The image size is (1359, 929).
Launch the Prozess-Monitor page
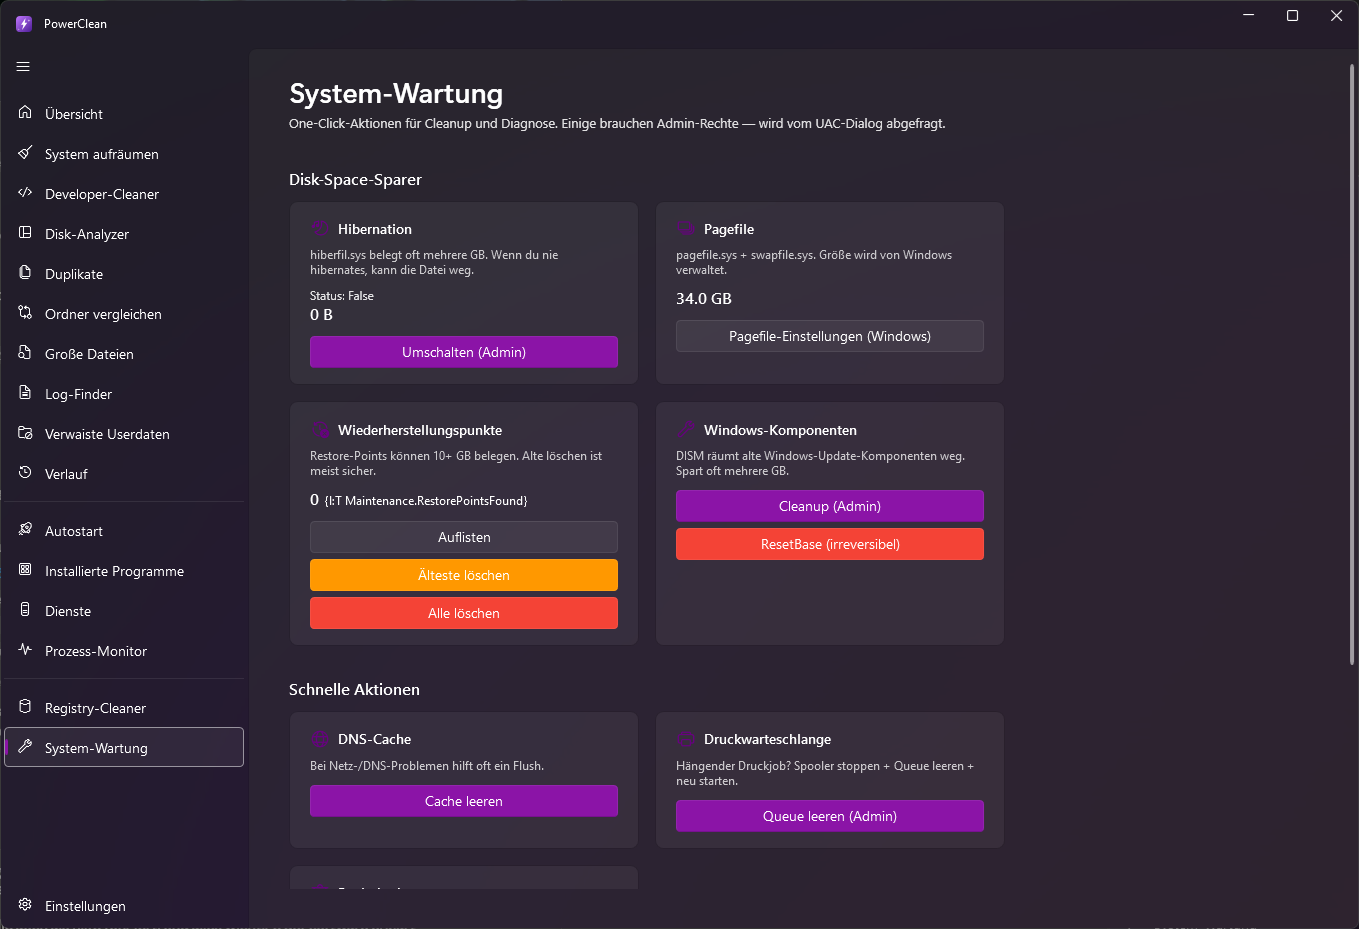click(124, 651)
